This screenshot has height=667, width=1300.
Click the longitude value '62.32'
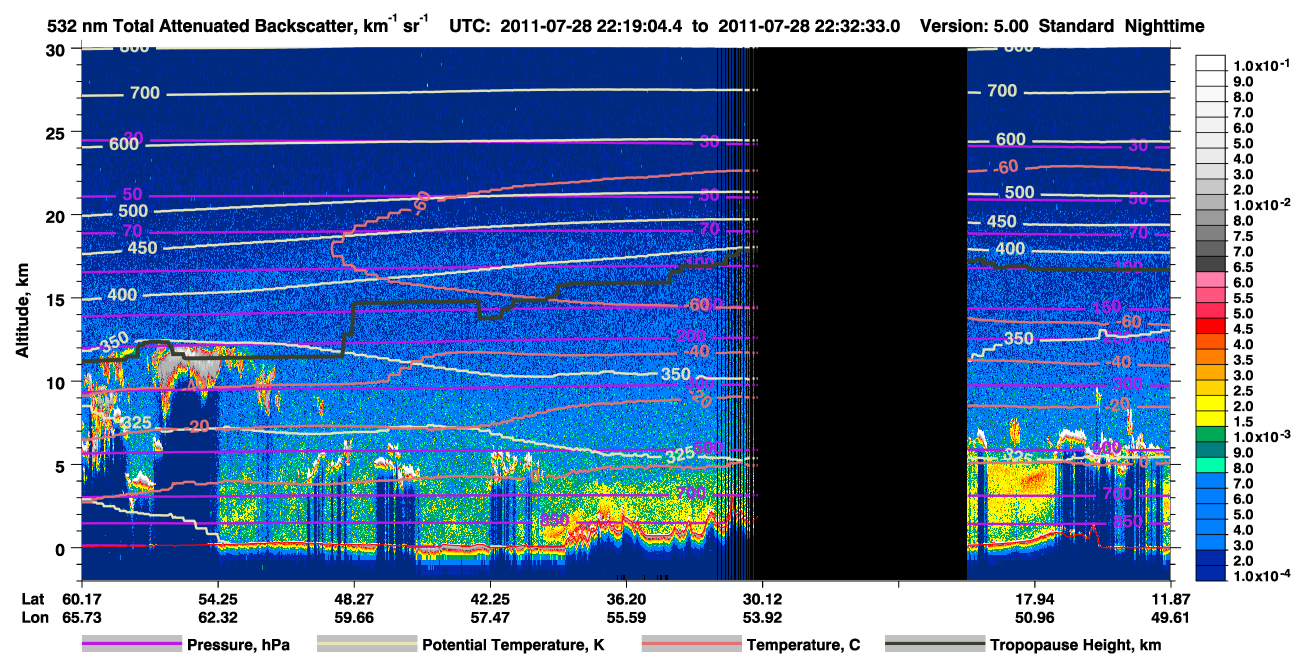(217, 617)
